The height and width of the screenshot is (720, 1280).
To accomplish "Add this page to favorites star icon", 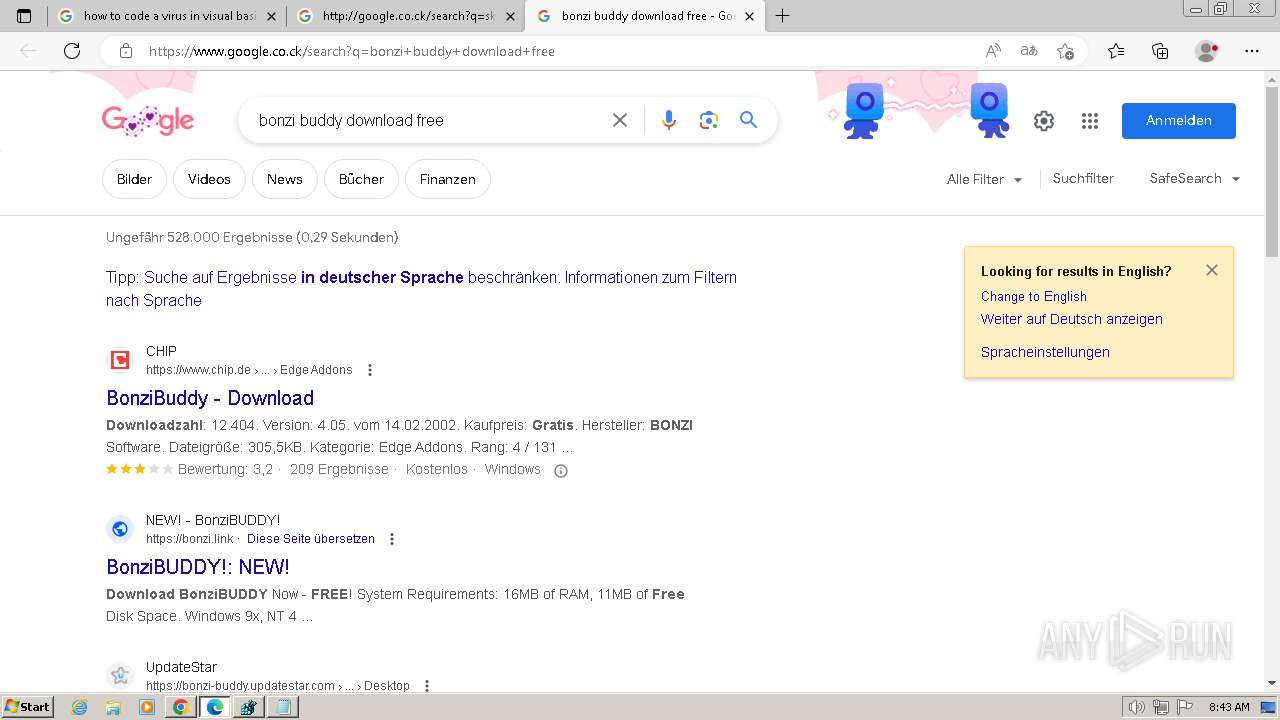I will (x=1065, y=51).
